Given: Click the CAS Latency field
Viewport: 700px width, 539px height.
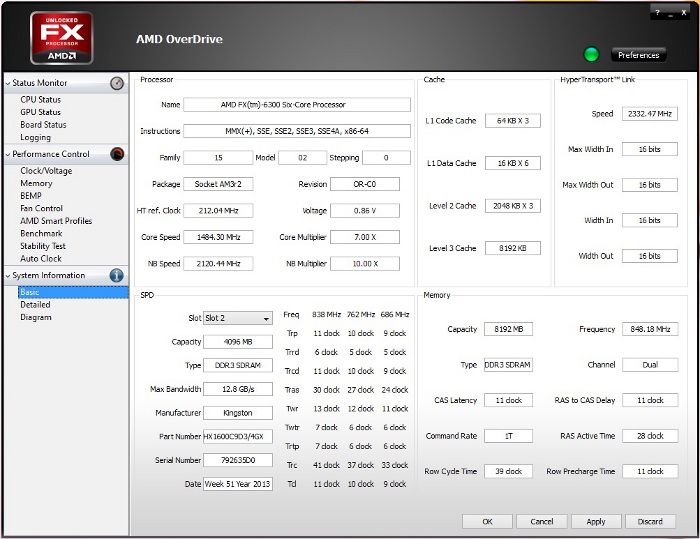Looking at the screenshot, I should pyautogui.click(x=508, y=400).
